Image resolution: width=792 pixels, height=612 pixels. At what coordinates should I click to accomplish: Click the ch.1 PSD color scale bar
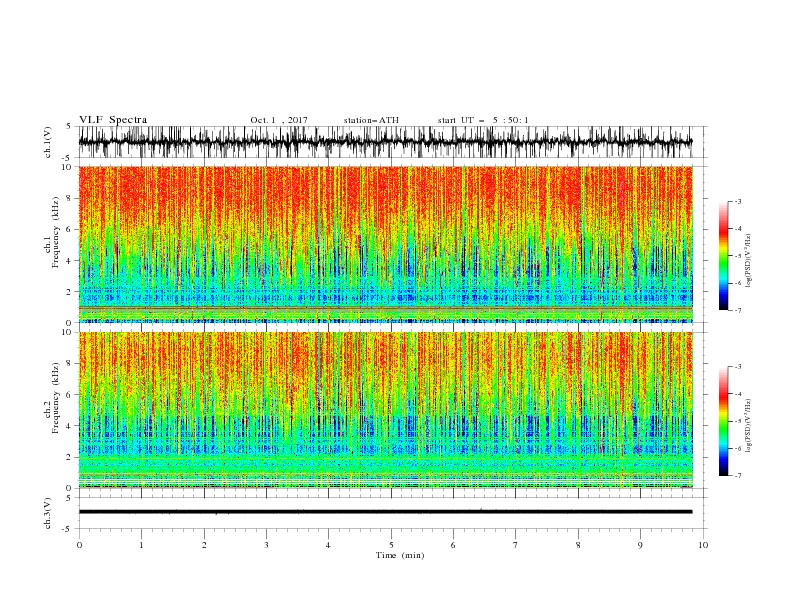click(x=723, y=256)
